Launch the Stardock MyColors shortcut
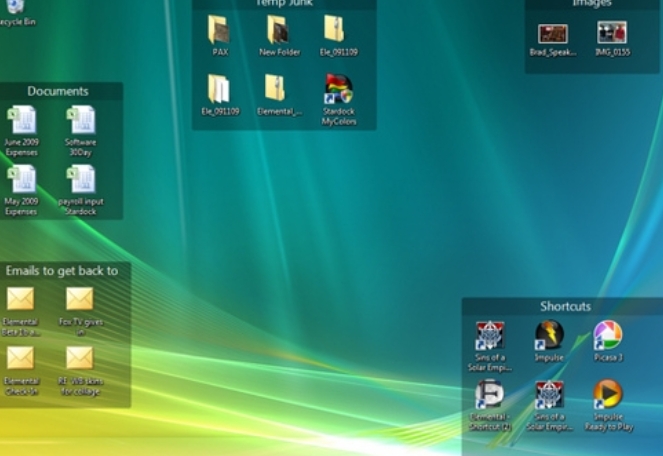This screenshot has height=456, width=663. point(338,89)
